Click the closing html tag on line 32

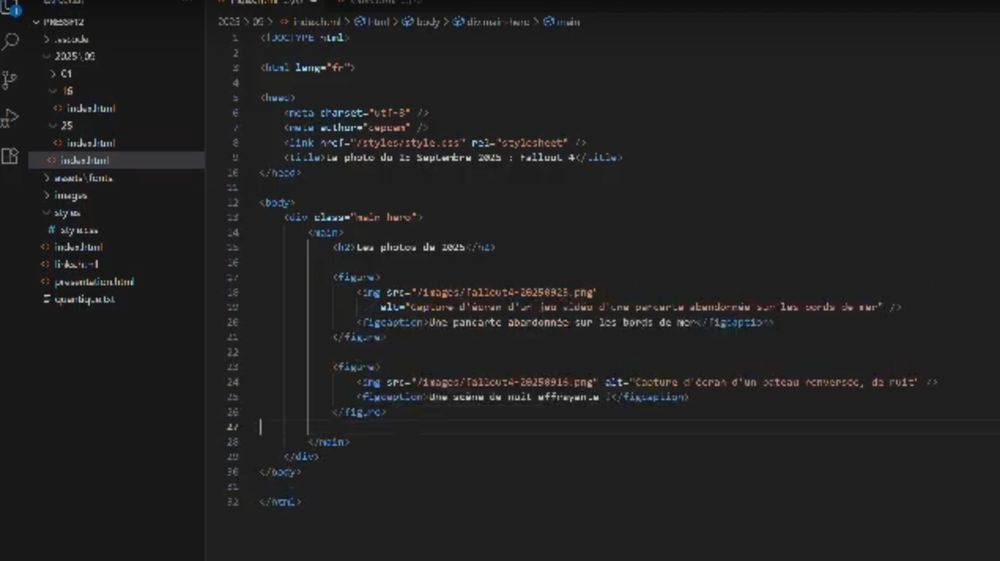tap(280, 502)
